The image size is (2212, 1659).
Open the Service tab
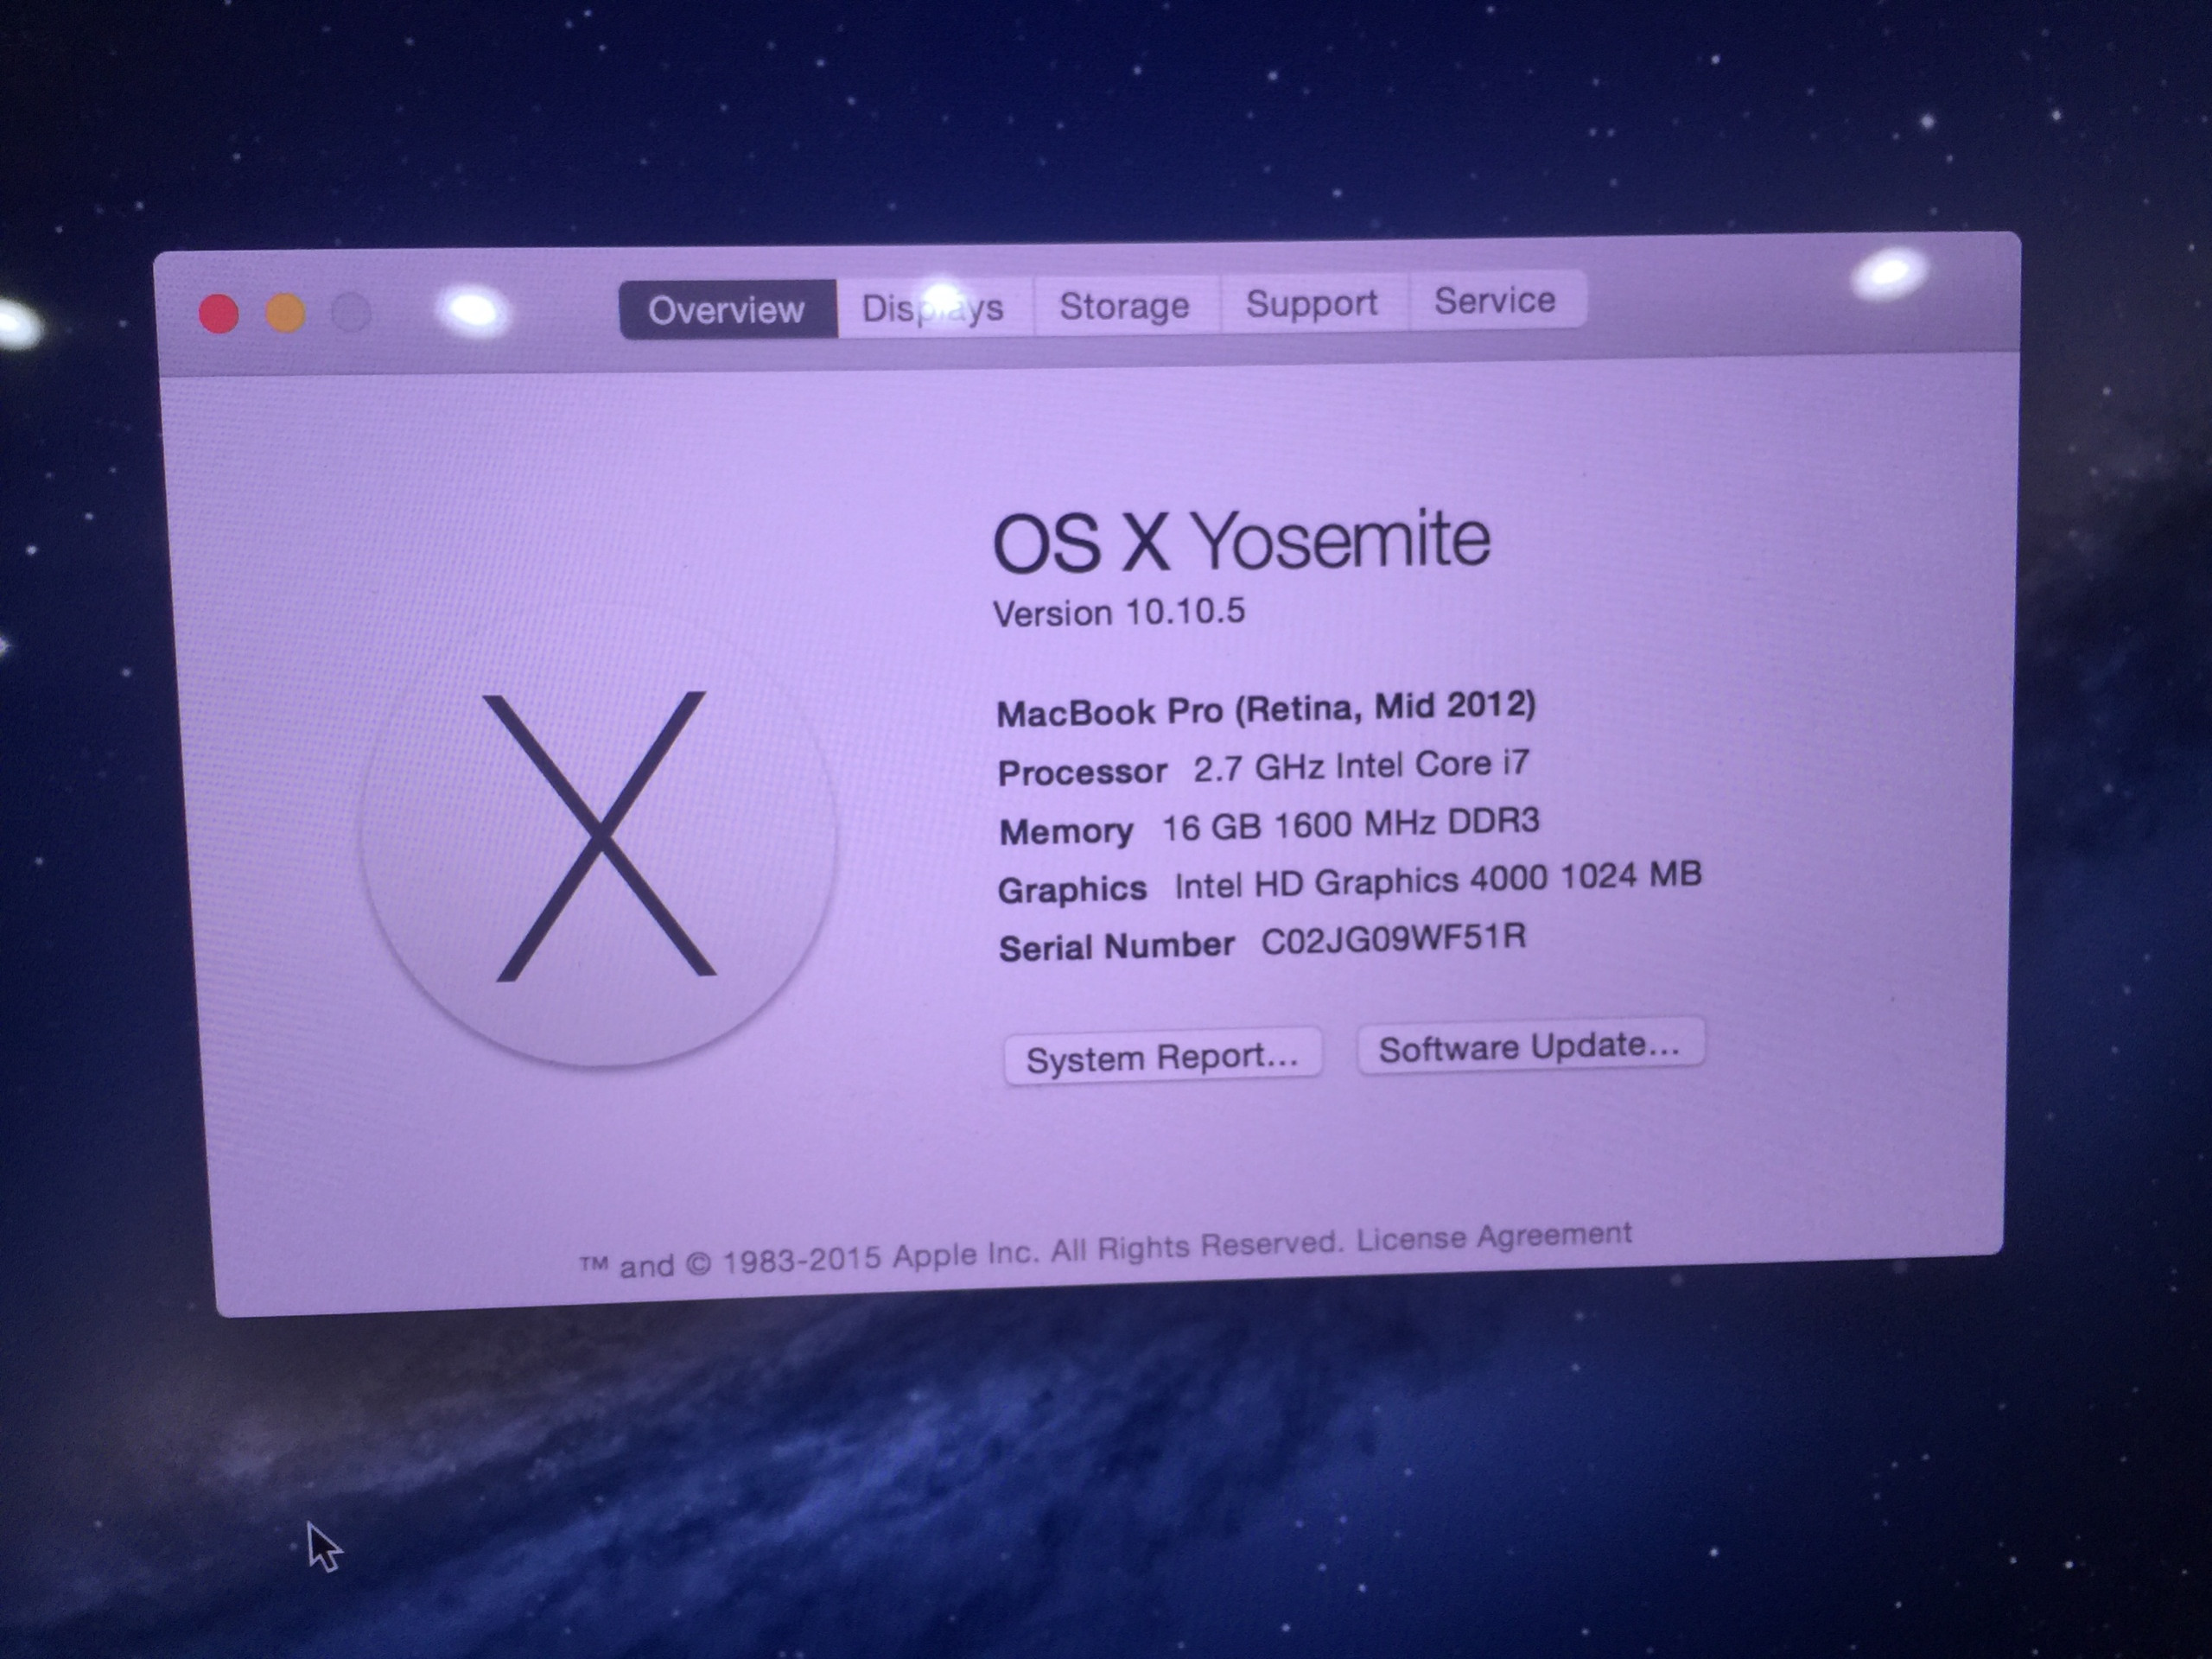point(1495,300)
